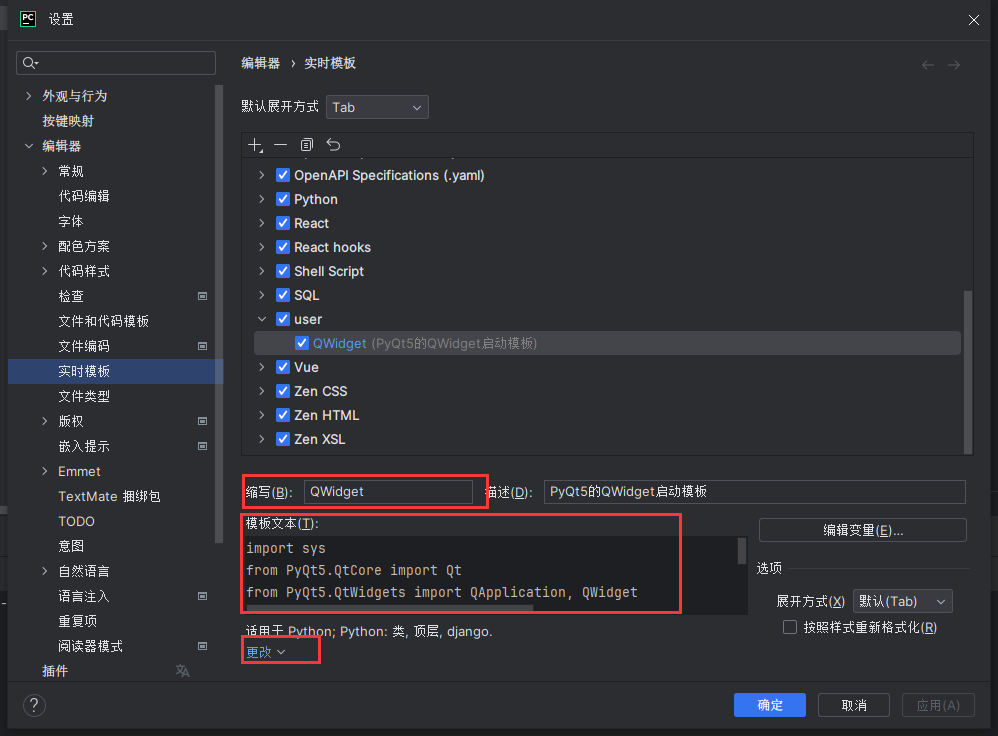Disable the Shell Script template group
The height and width of the screenshot is (736, 998).
[283, 271]
